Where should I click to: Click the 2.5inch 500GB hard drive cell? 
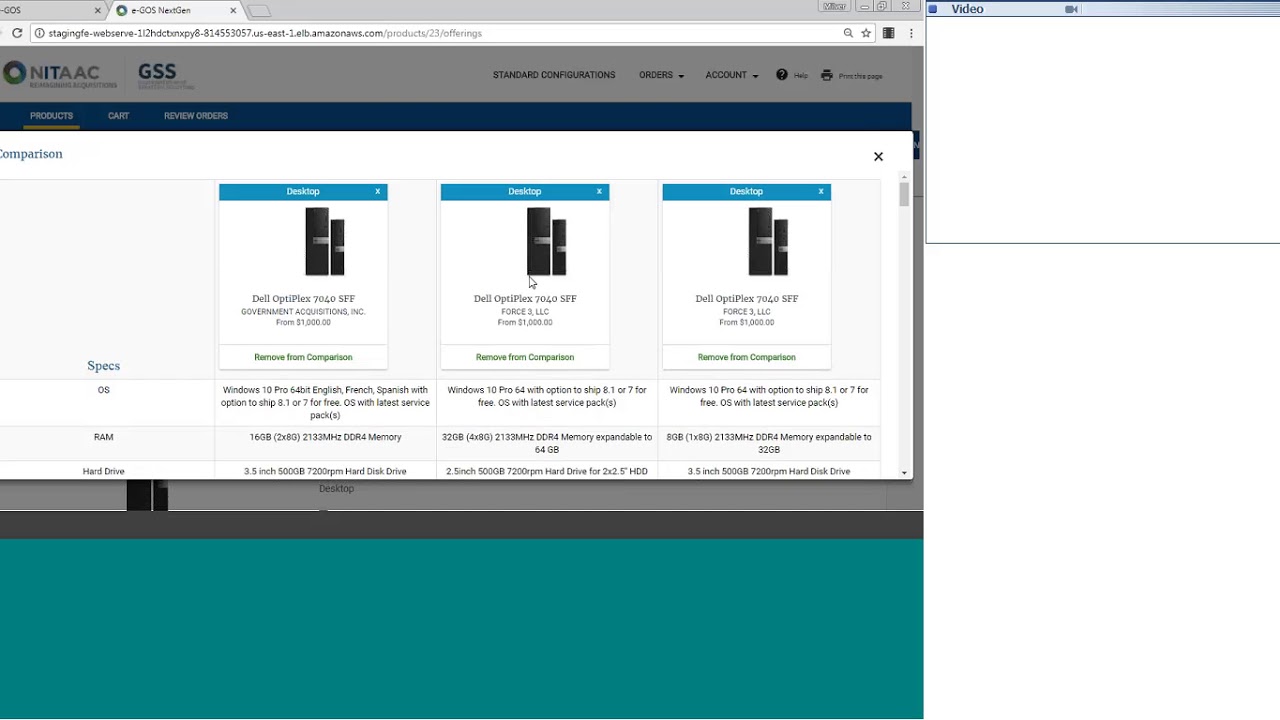(x=547, y=471)
